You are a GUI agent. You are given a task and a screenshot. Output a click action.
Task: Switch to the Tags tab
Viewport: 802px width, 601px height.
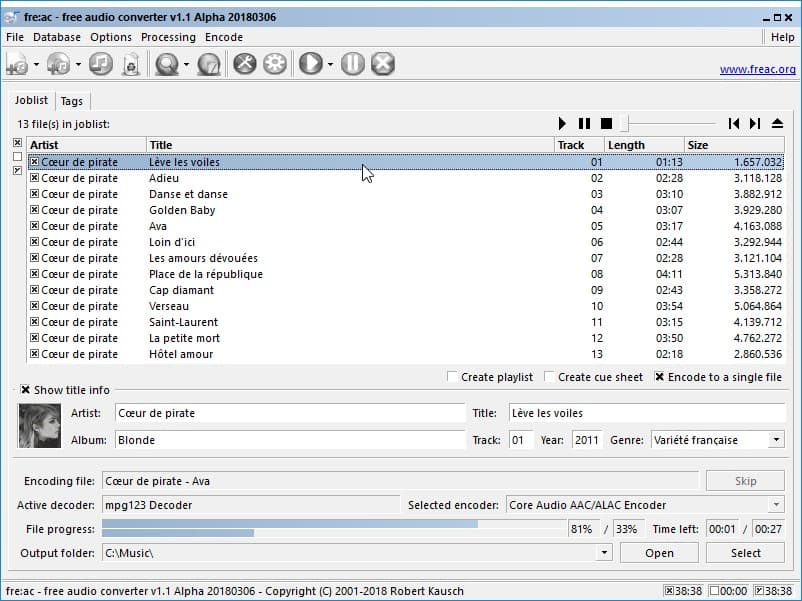72,101
